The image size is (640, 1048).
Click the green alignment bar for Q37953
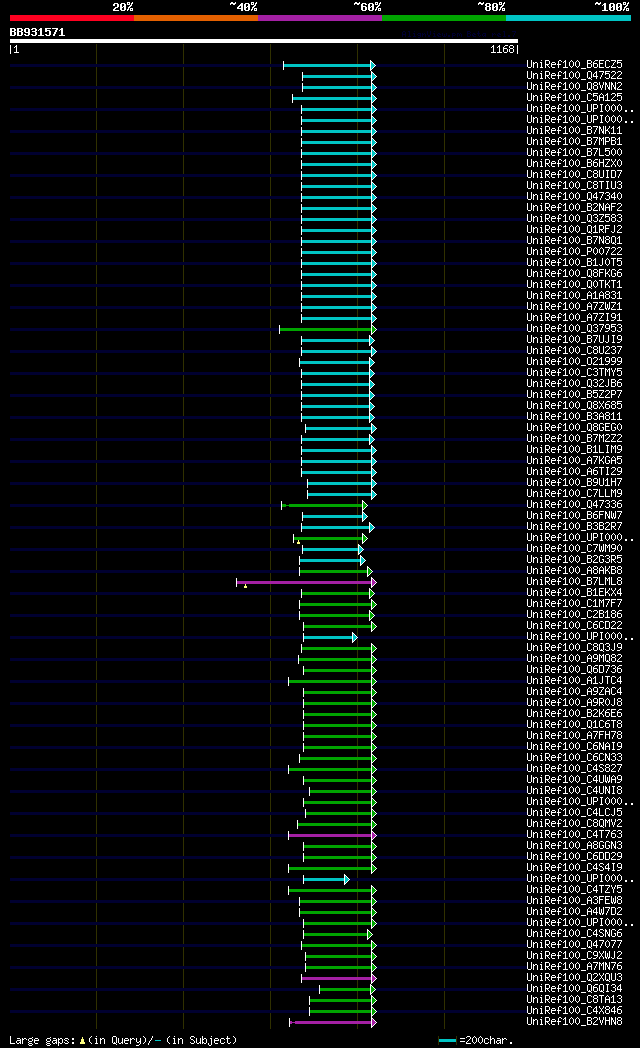327,329
